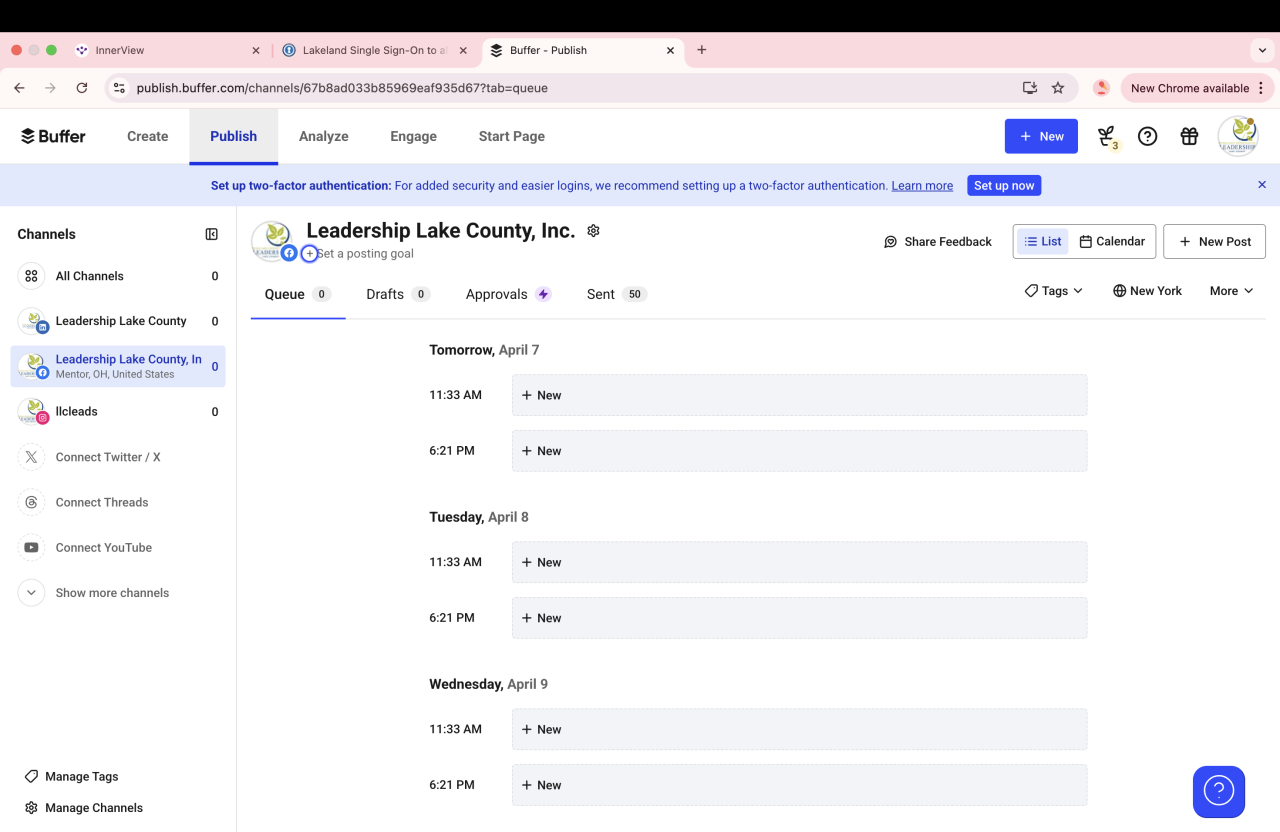Image resolution: width=1280 pixels, height=832 pixels.
Task: Open the sprout icon with badge 3
Action: (x=1107, y=137)
